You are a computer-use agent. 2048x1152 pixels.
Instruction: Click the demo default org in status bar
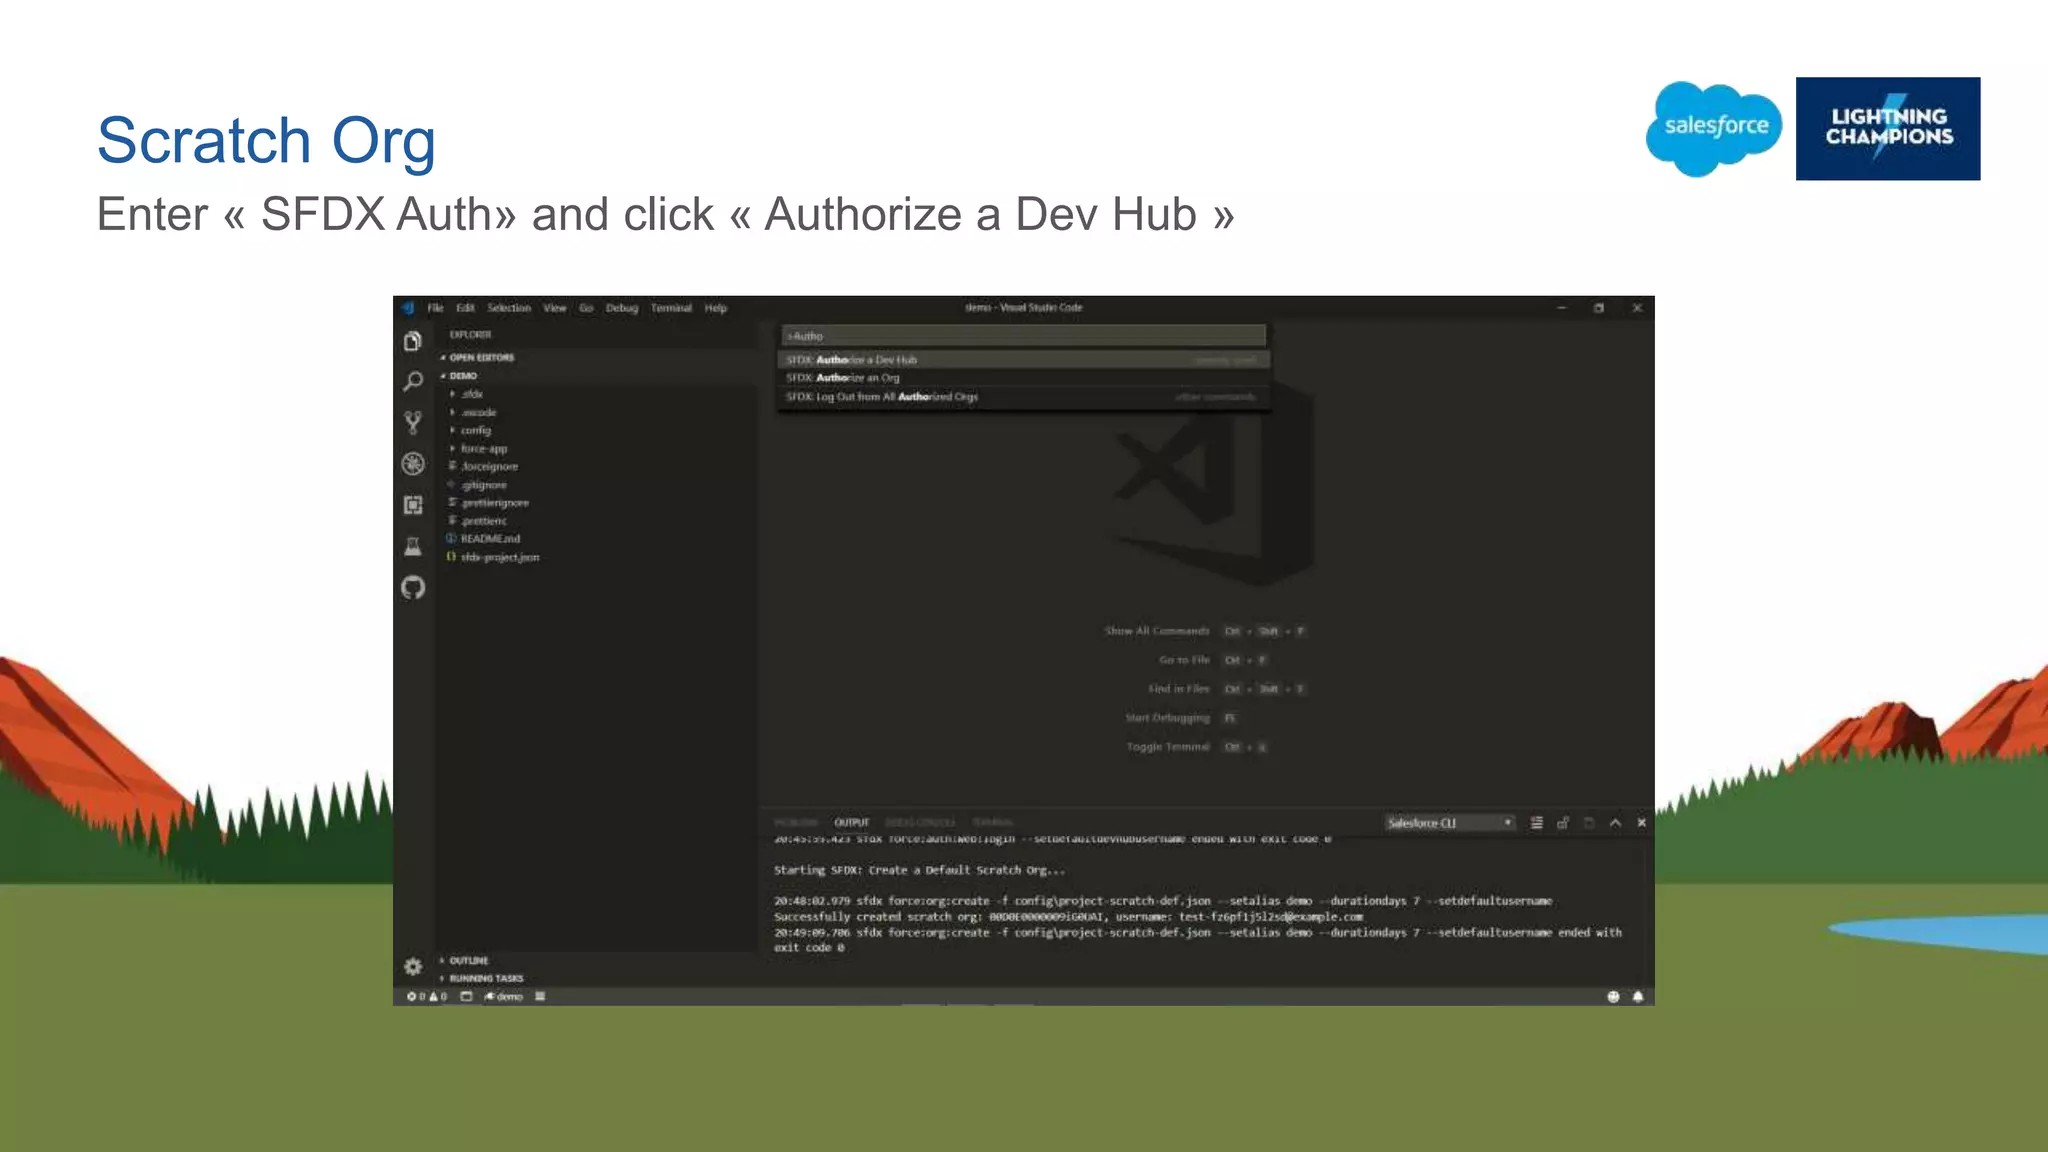(x=504, y=997)
